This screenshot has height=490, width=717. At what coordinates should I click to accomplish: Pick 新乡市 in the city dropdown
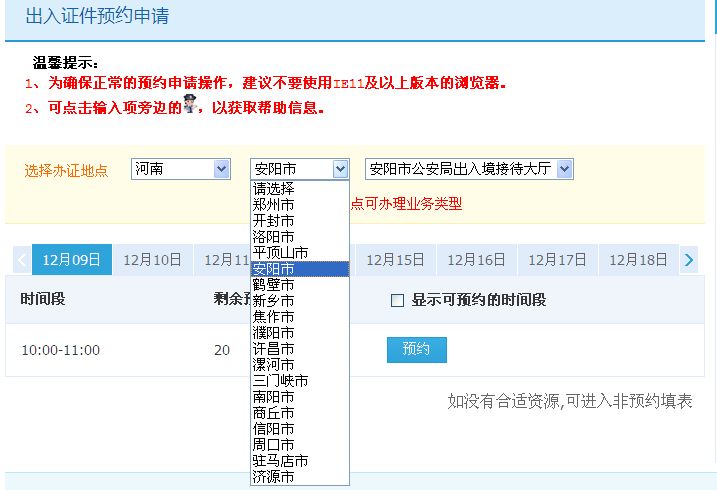273,301
